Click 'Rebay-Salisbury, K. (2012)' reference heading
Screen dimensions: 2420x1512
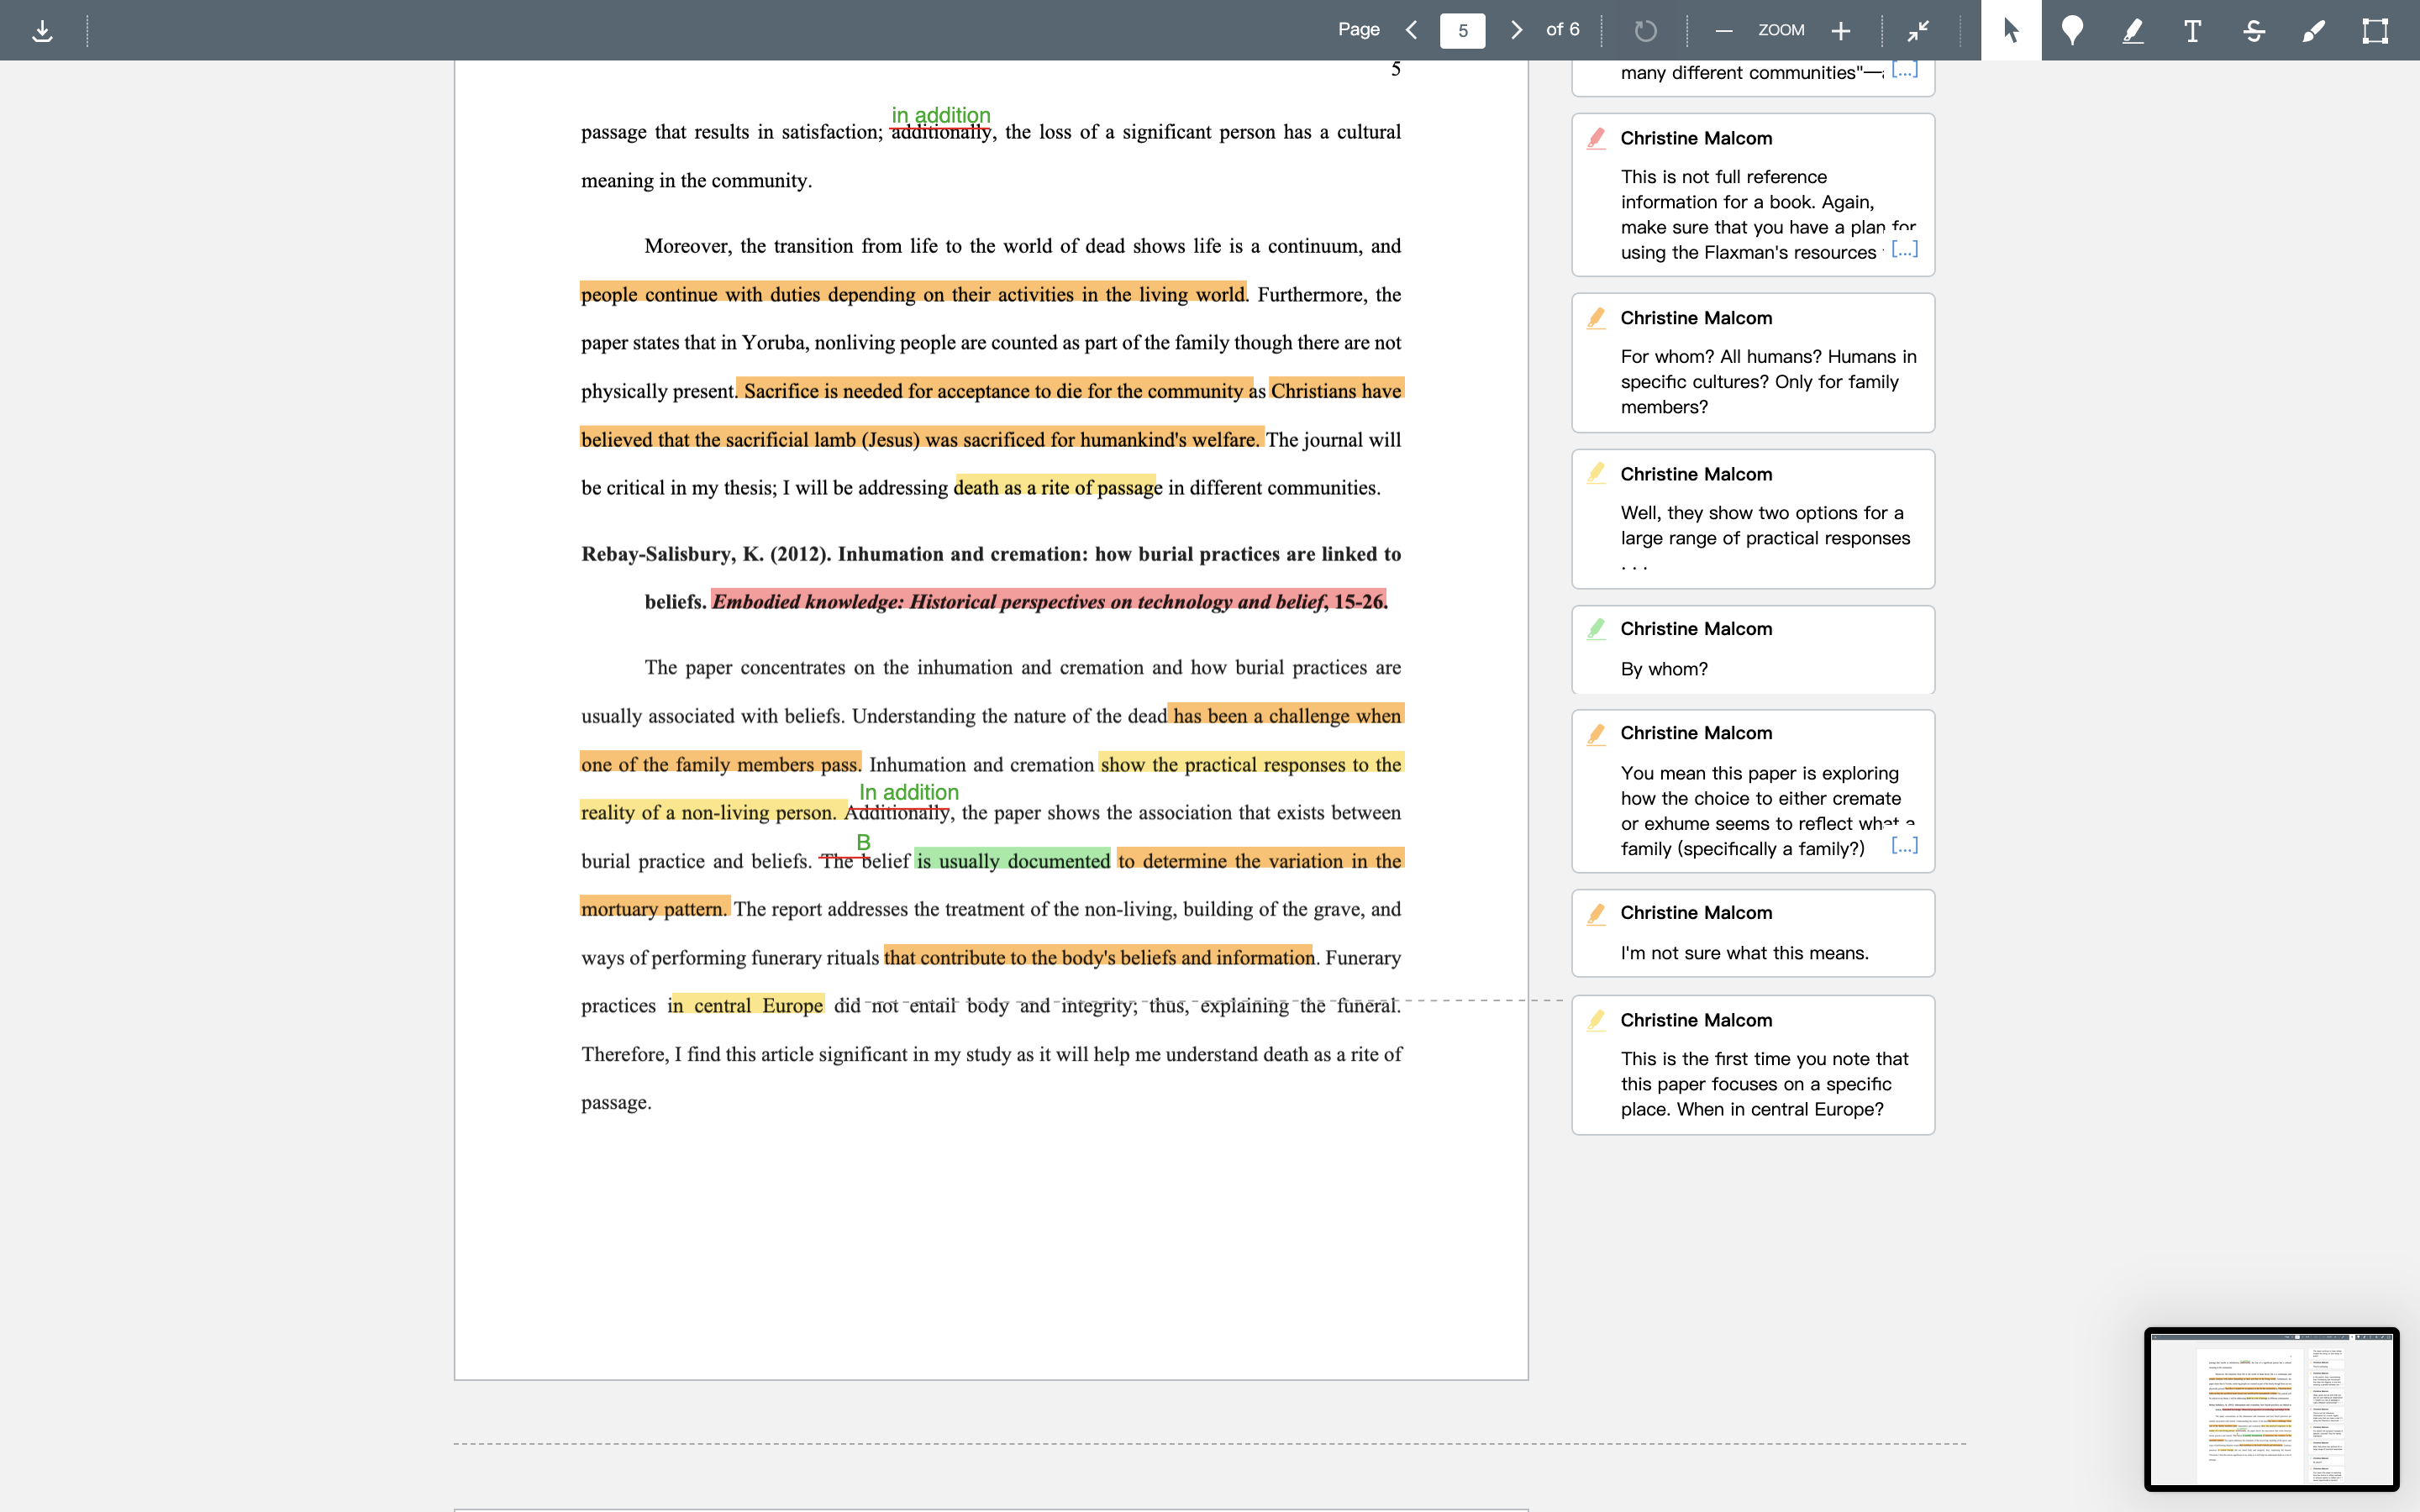(x=705, y=554)
